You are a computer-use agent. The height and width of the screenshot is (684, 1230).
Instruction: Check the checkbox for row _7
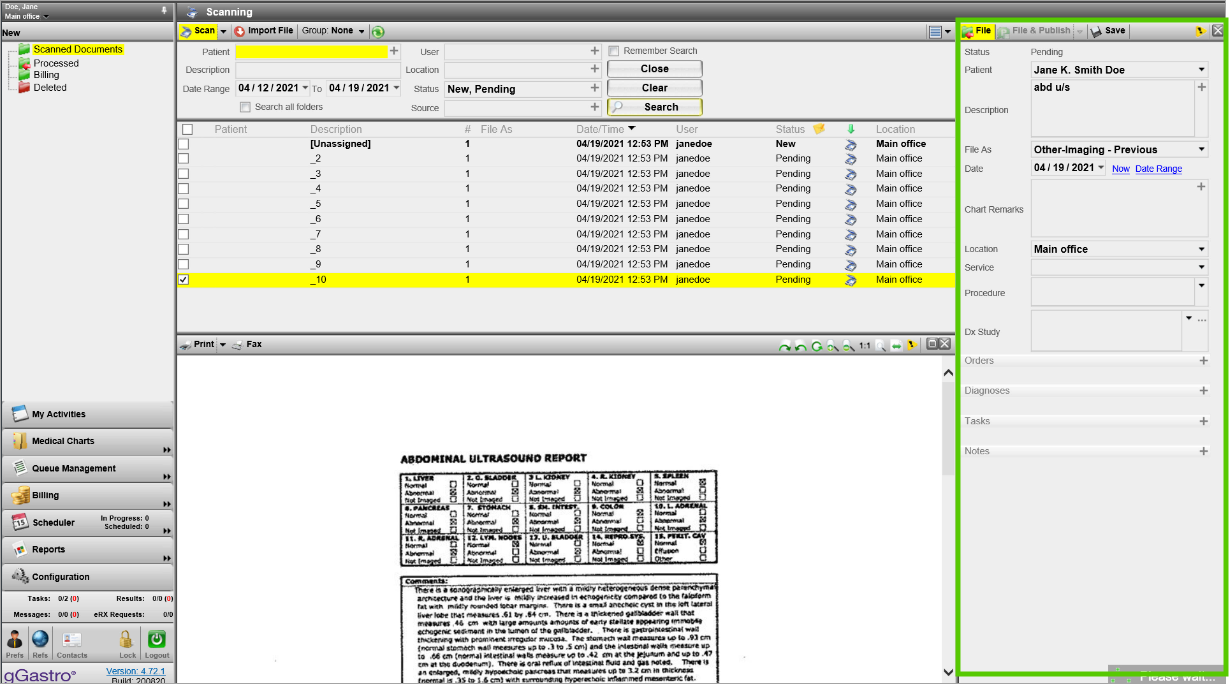tap(184, 234)
